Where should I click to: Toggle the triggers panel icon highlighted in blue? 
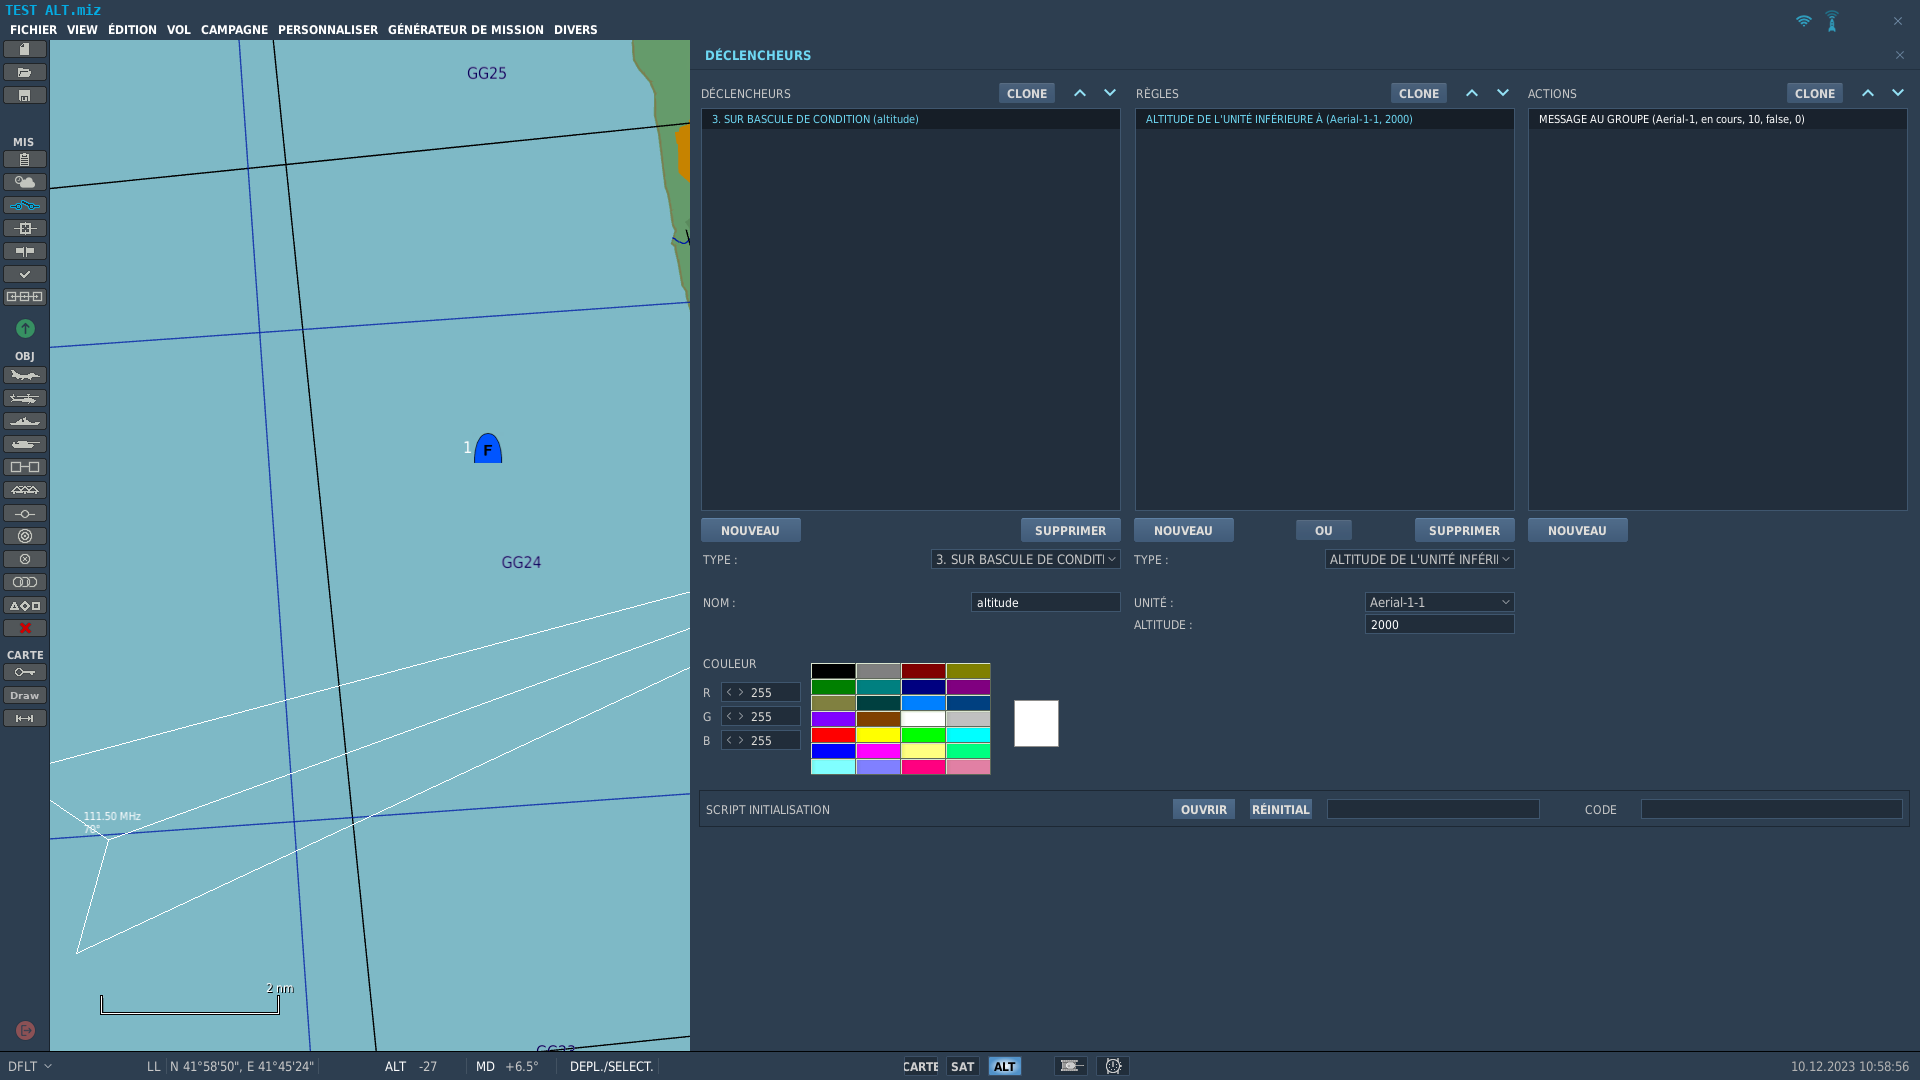pyautogui.click(x=25, y=205)
